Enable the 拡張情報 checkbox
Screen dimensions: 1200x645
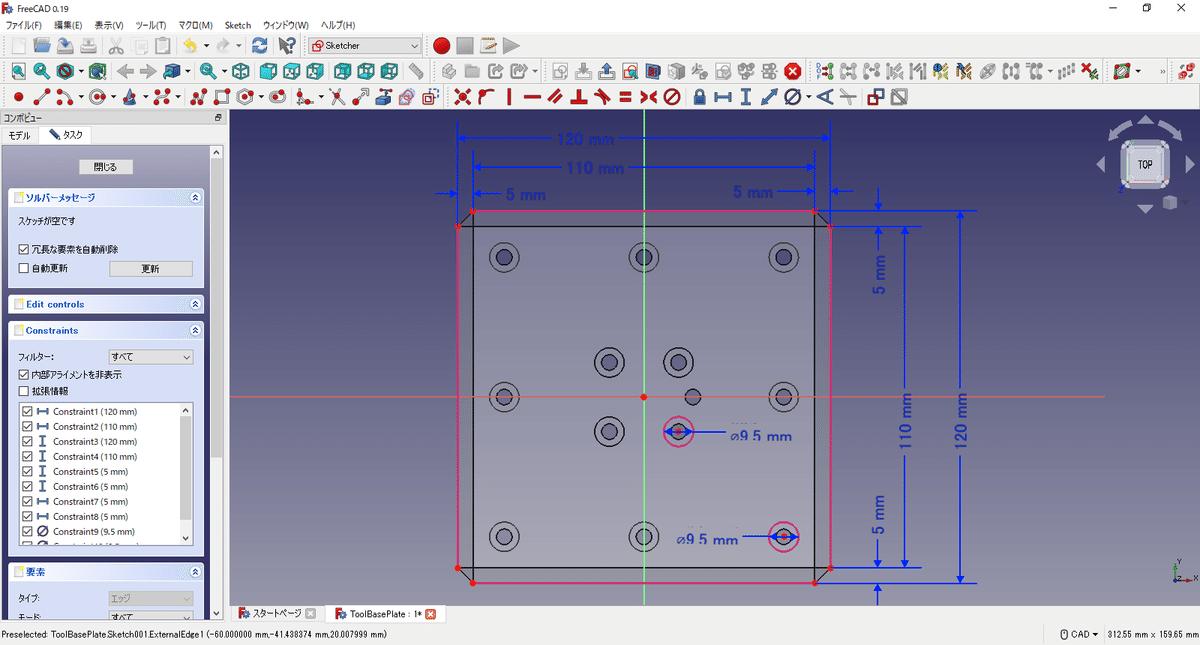(x=24, y=391)
